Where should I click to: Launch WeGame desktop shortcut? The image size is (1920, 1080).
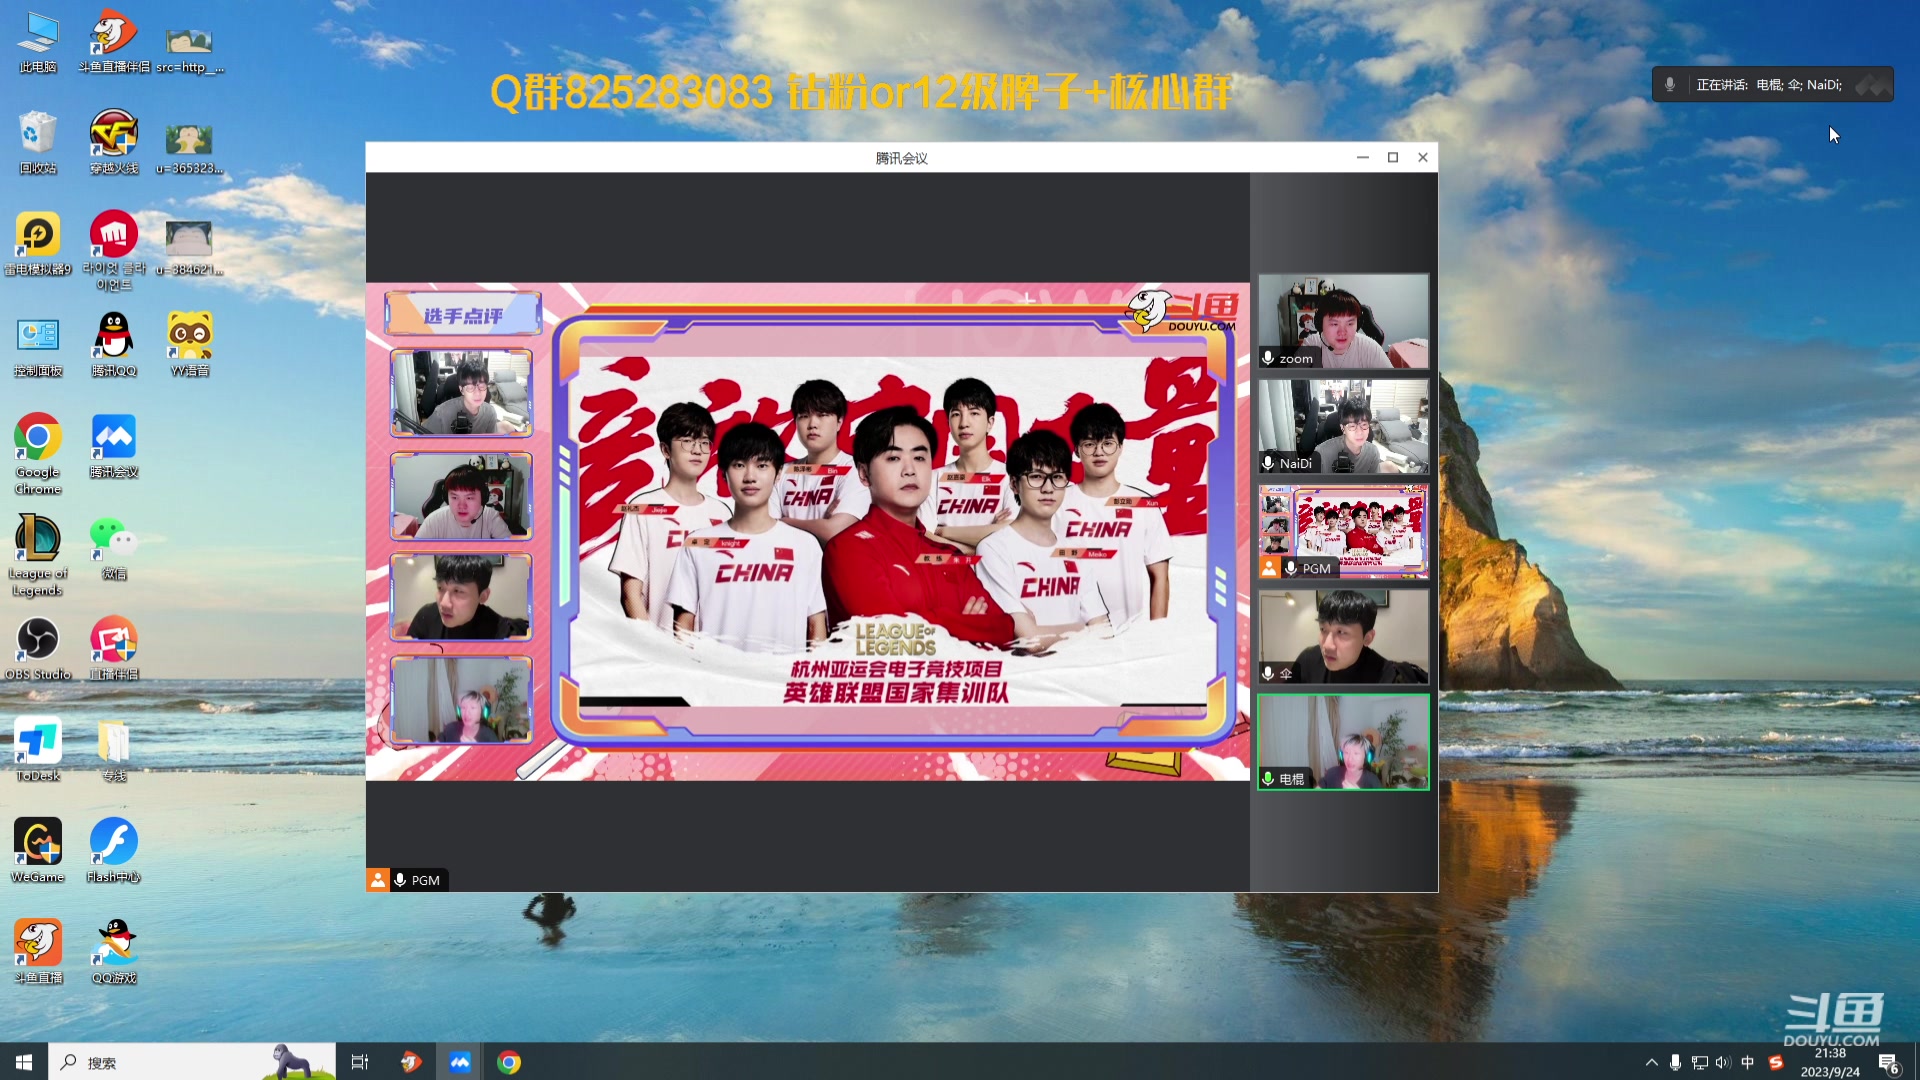click(x=38, y=850)
